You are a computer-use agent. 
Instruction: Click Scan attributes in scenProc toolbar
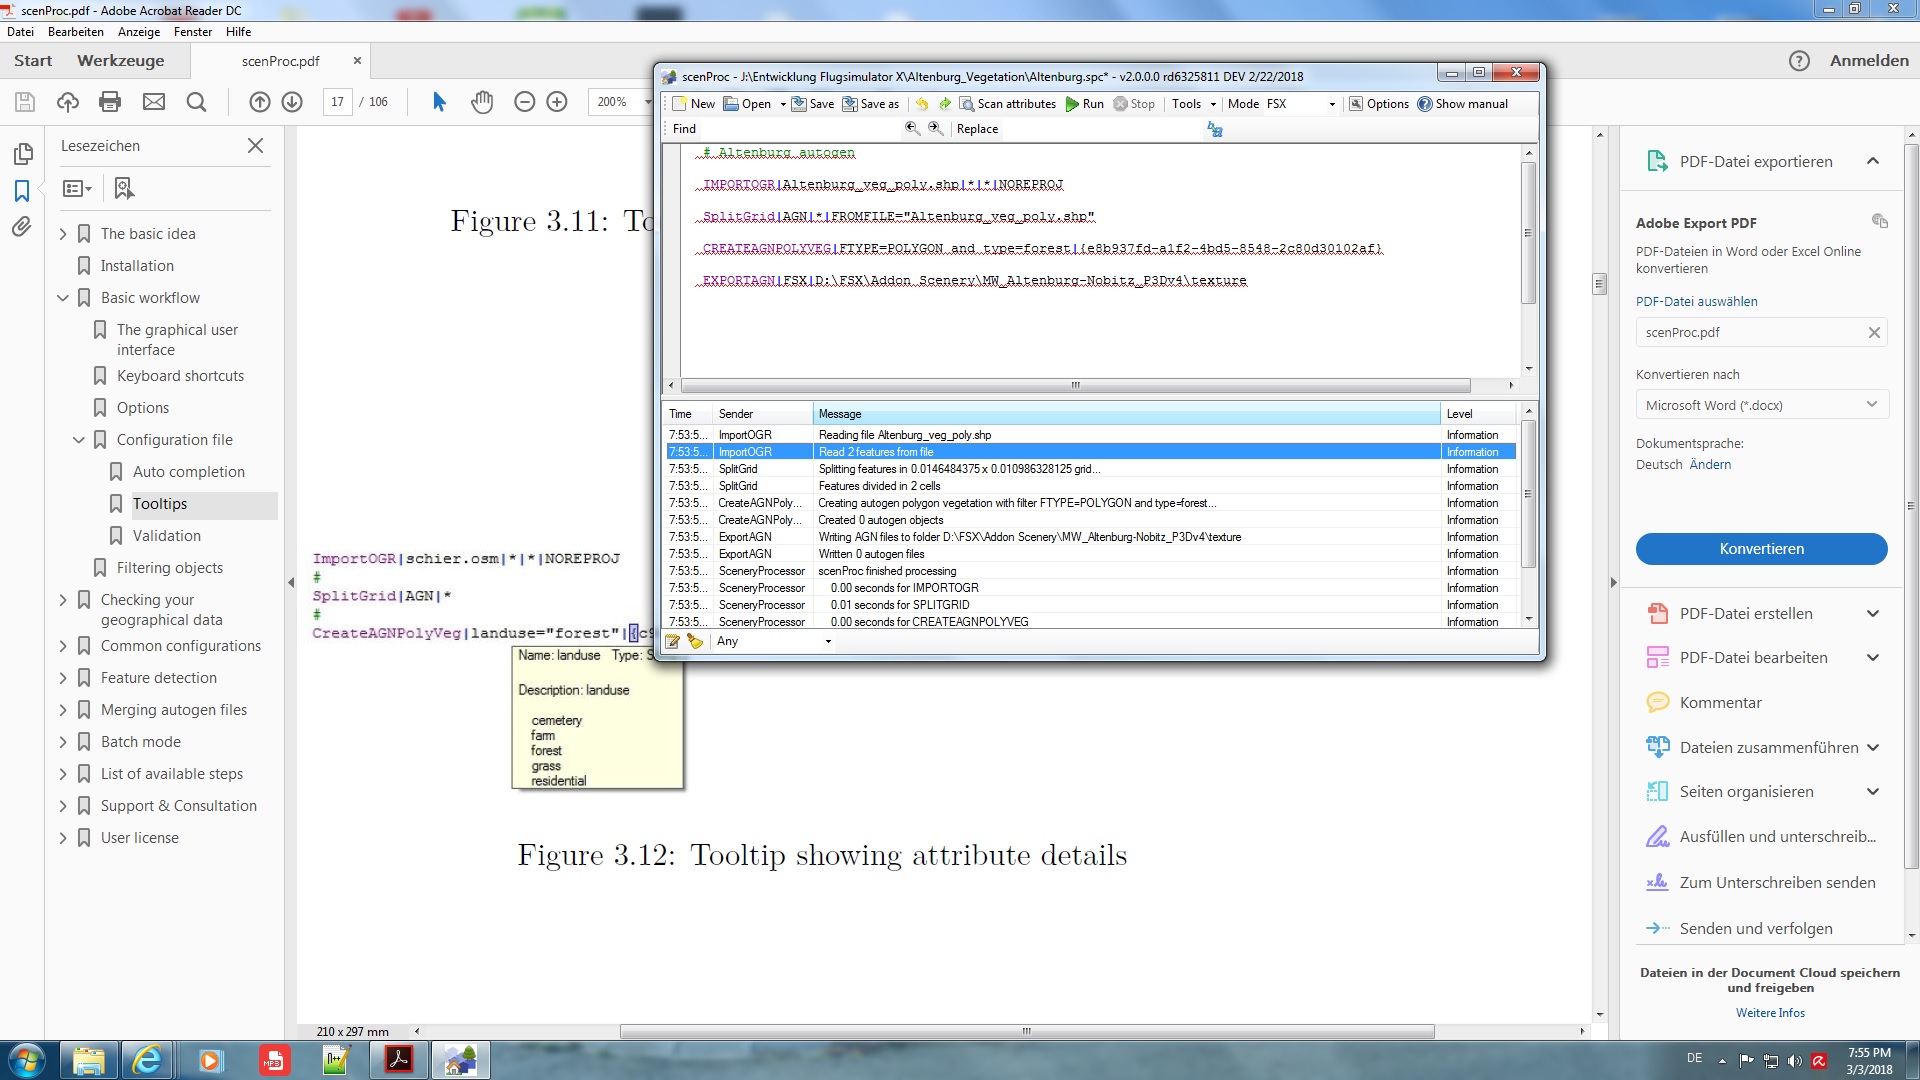coord(1008,104)
